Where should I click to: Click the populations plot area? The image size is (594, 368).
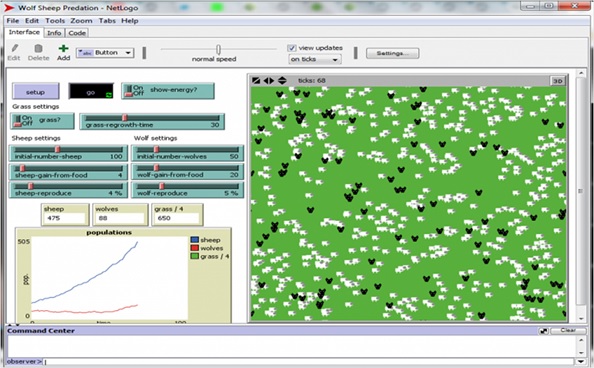[110, 279]
